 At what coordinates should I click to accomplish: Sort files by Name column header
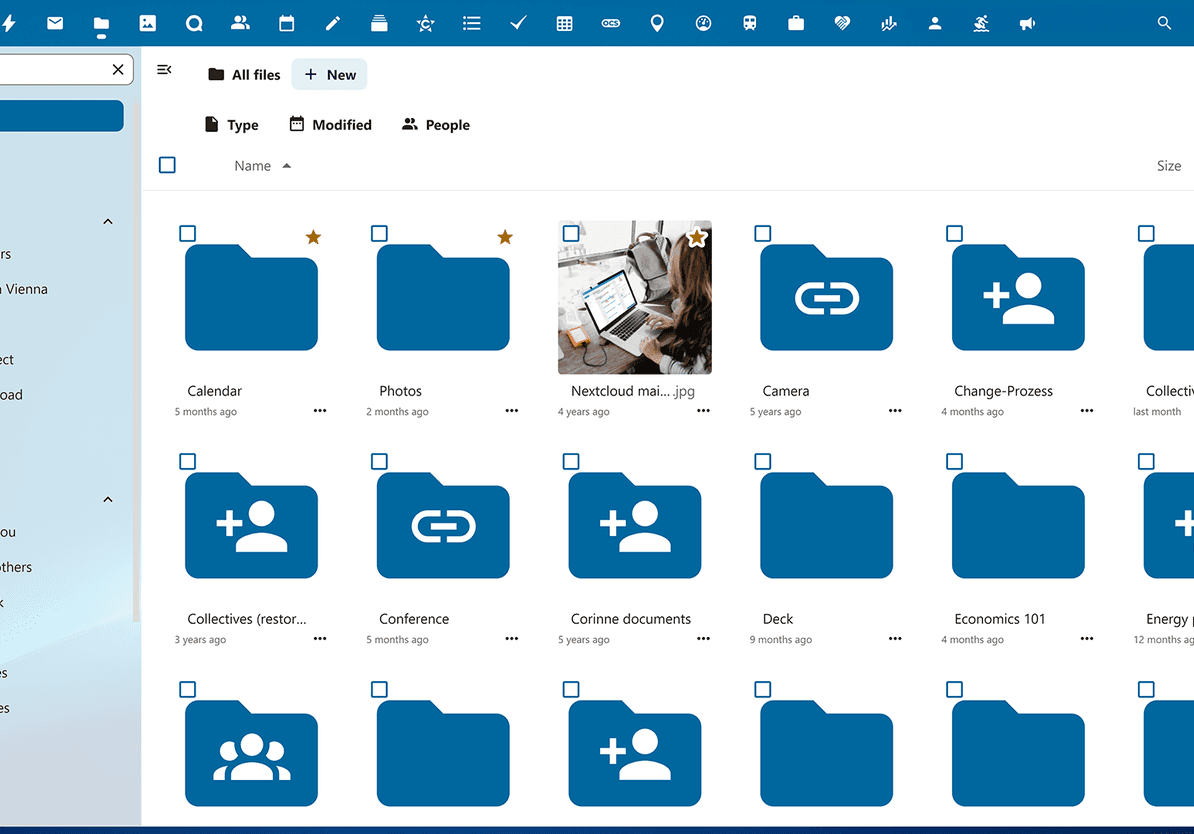(262, 166)
